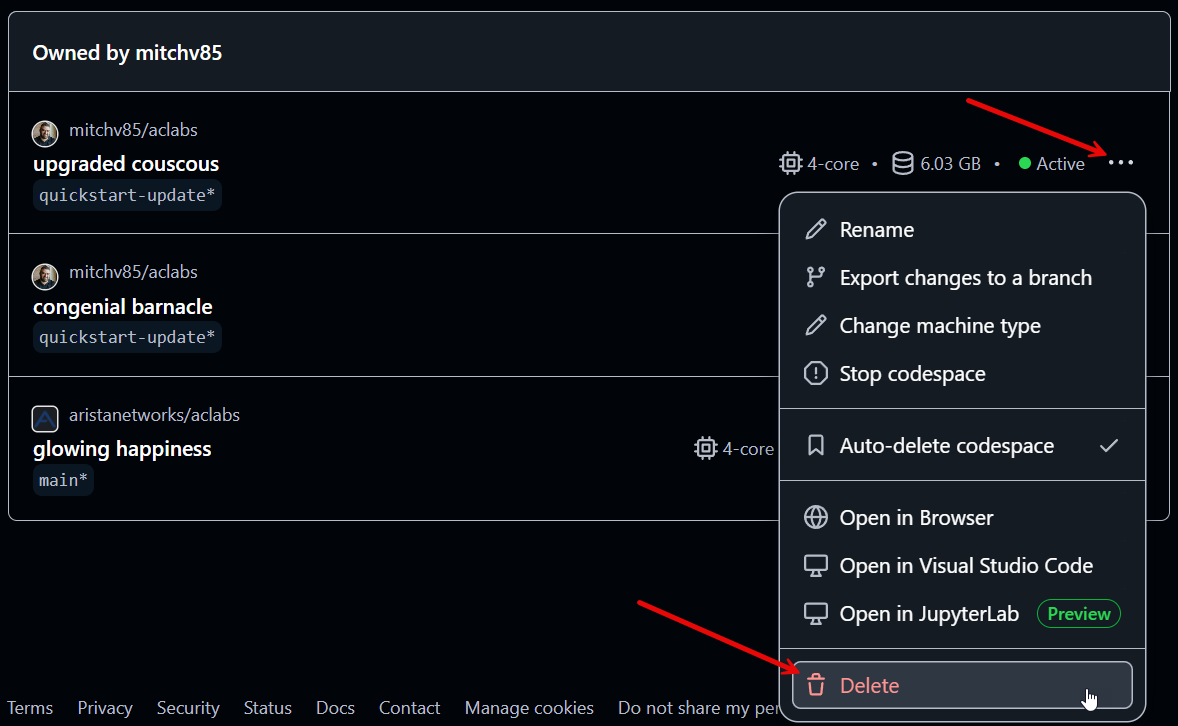Click the Manage cookies footer link
The image size is (1178, 726).
coord(529,708)
